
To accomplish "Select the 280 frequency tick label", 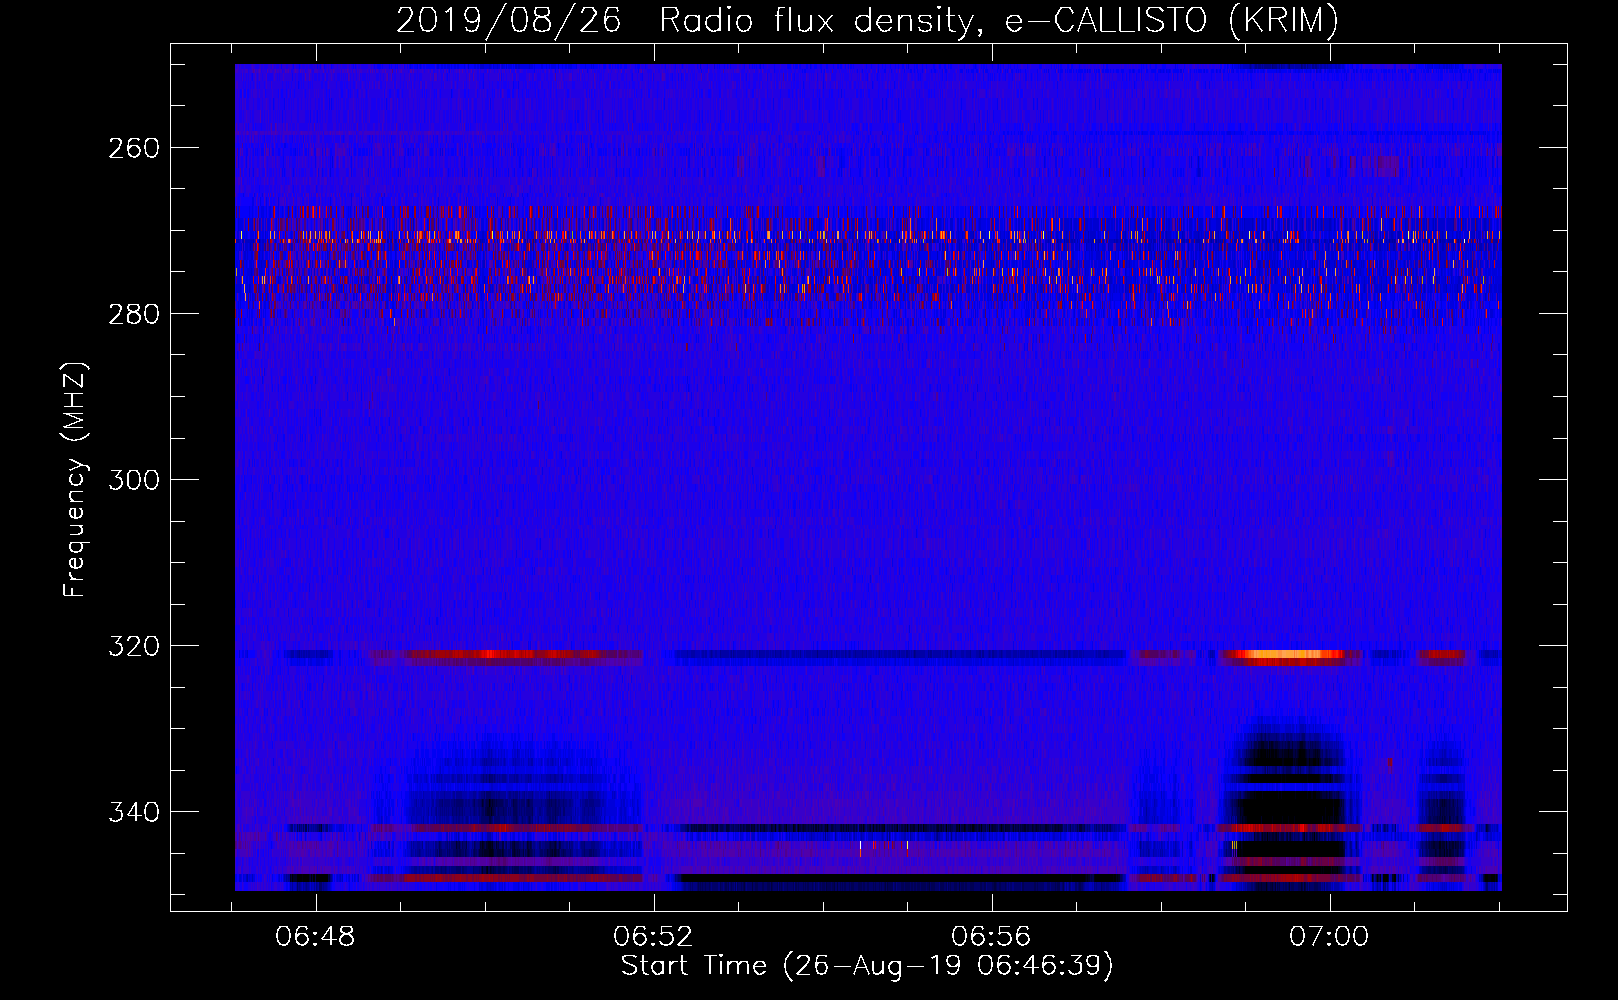I will [133, 314].
